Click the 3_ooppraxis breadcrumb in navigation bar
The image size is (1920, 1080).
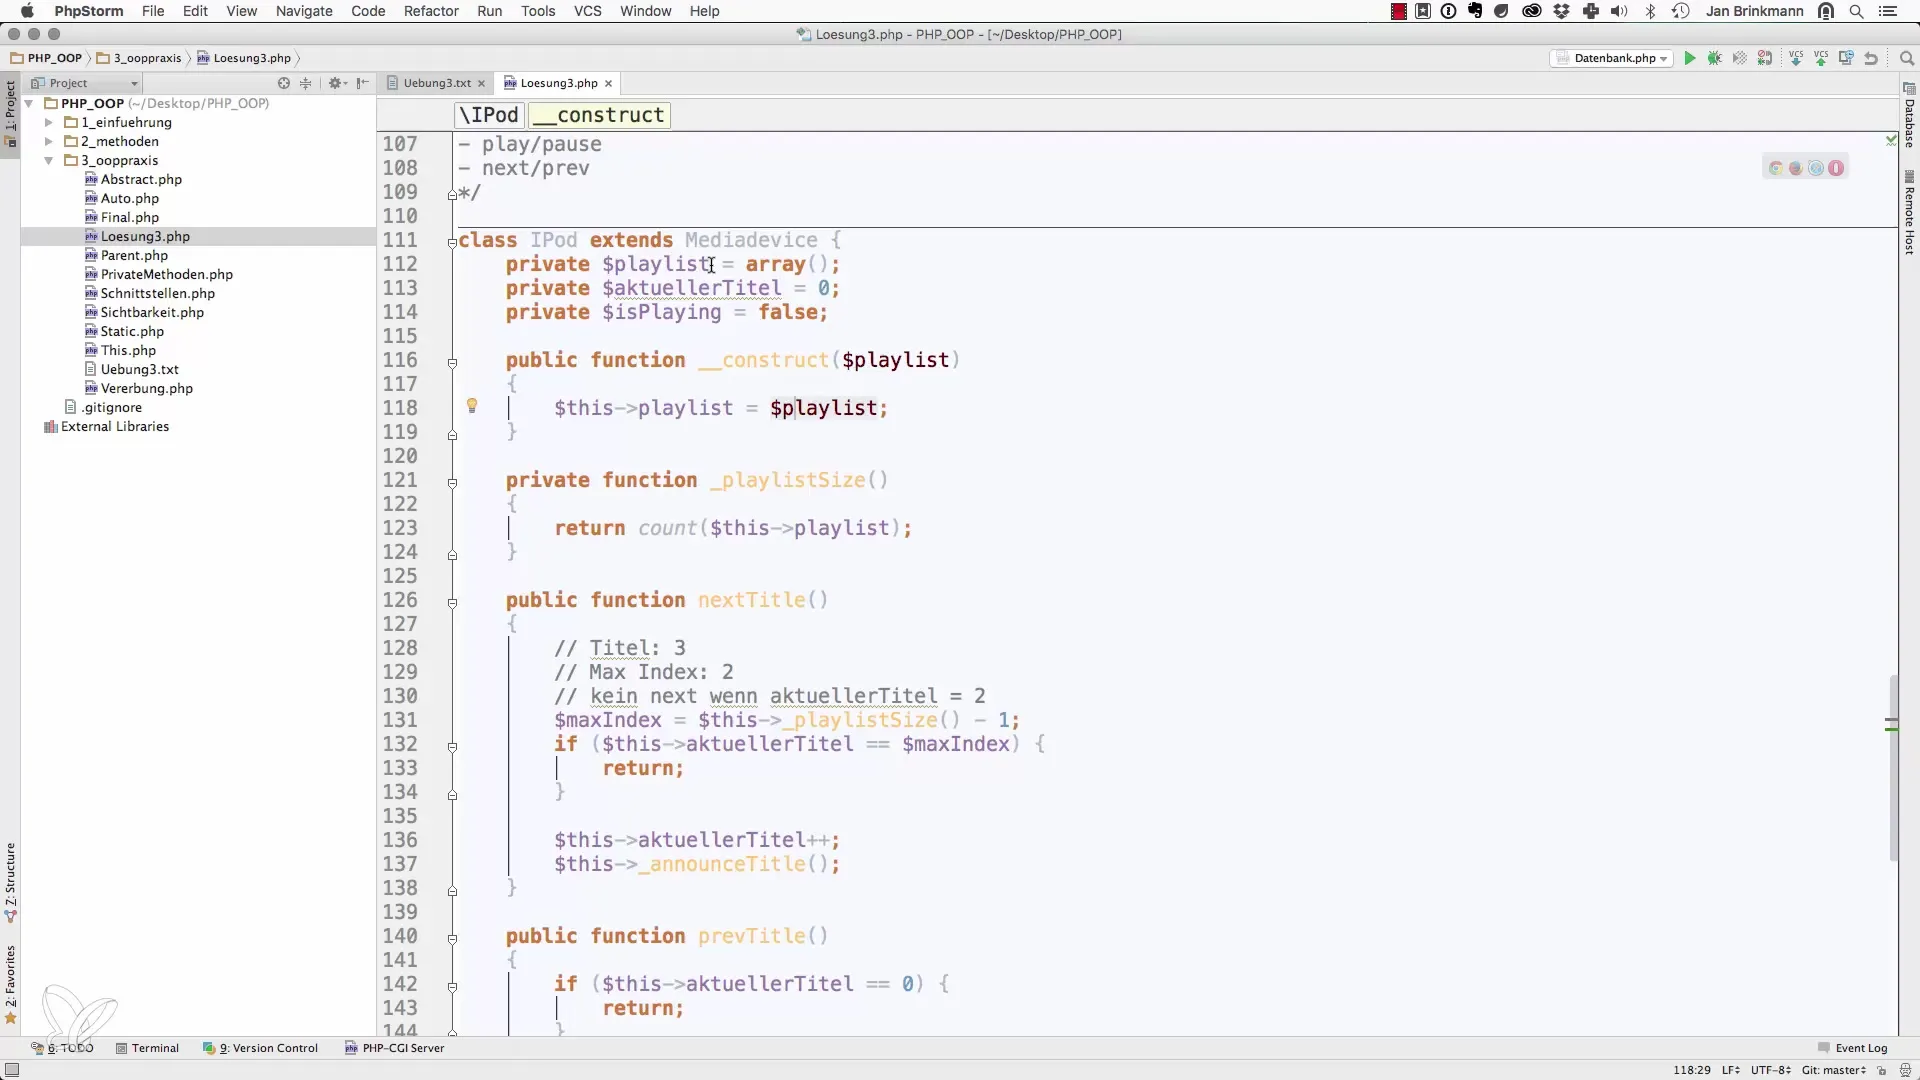[139, 58]
